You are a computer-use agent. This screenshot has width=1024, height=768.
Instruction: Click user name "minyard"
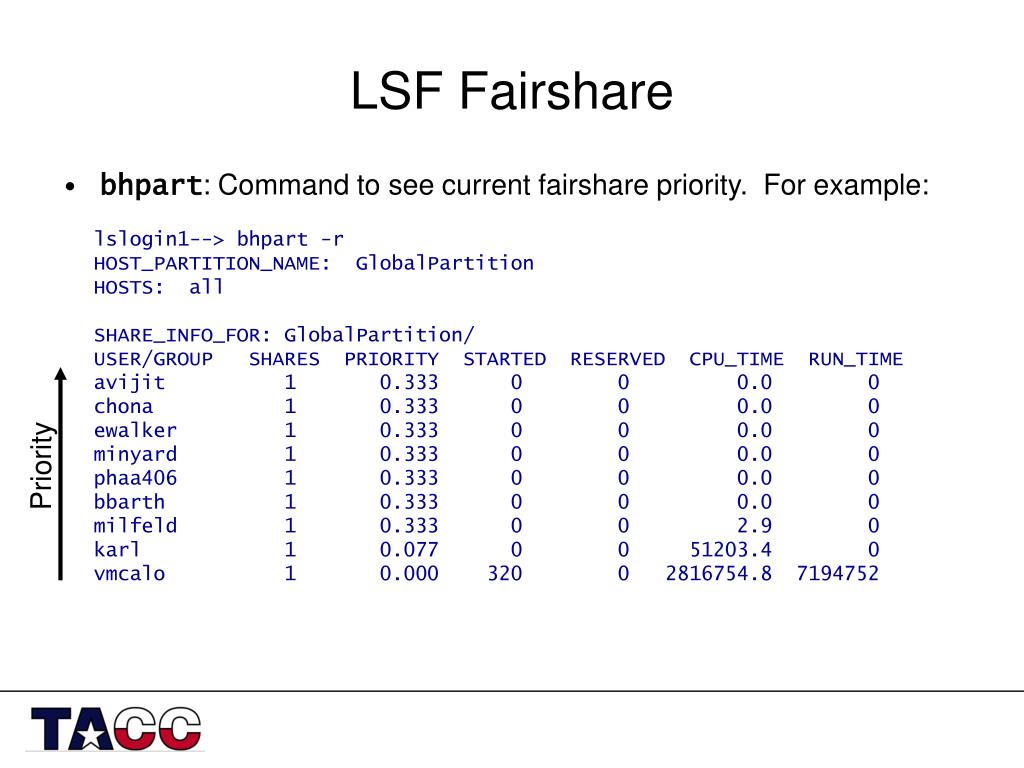[x=135, y=455]
